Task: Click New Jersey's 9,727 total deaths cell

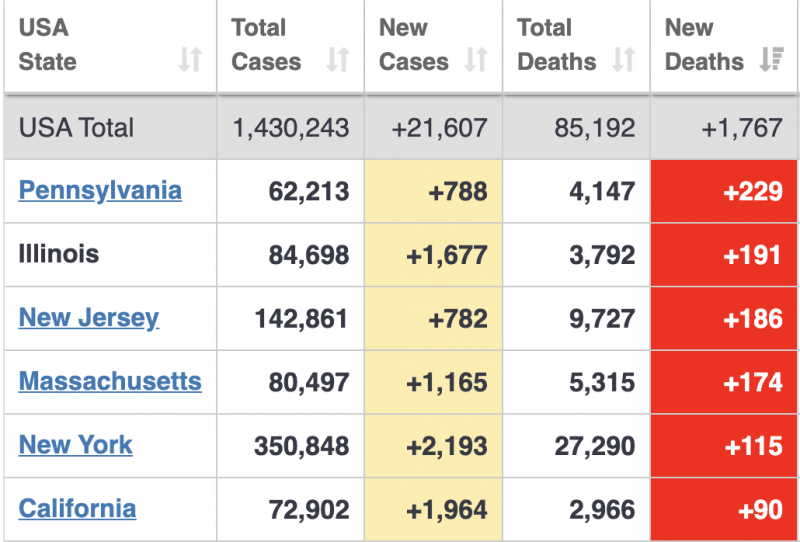Action: coord(576,318)
